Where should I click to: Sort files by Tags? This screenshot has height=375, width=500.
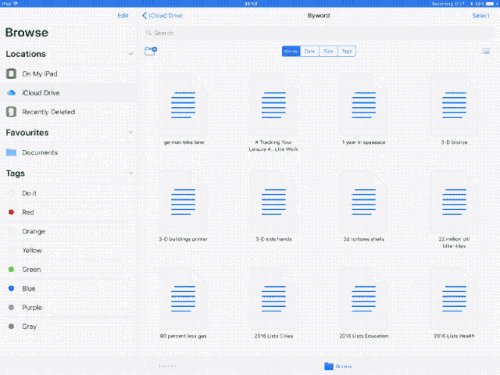point(347,51)
